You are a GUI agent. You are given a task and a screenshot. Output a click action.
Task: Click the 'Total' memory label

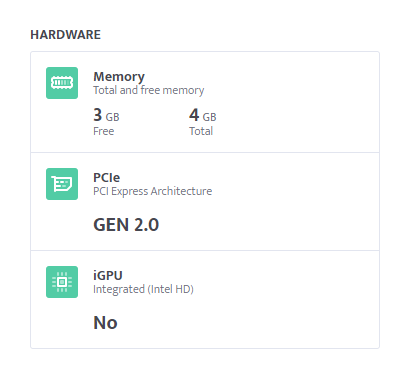pyautogui.click(x=201, y=131)
